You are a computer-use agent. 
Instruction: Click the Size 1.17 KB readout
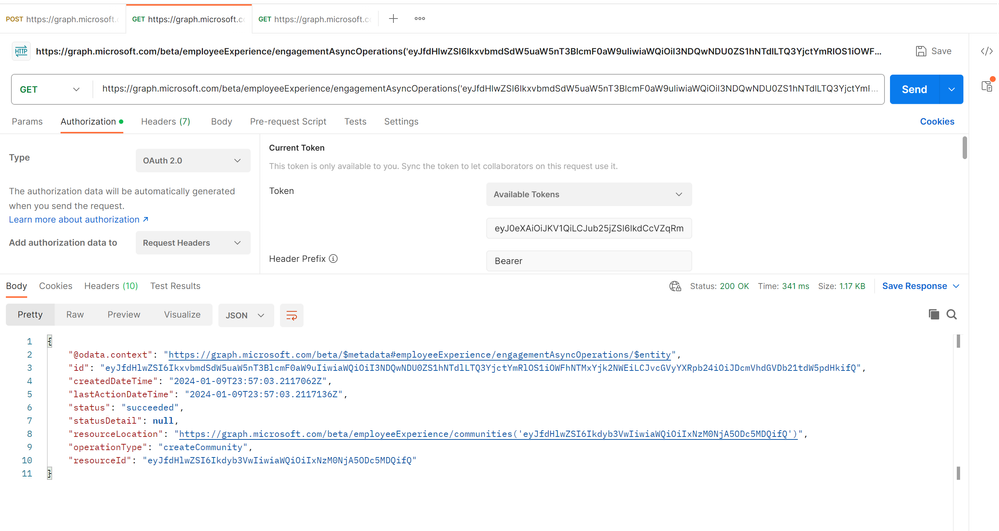842,286
